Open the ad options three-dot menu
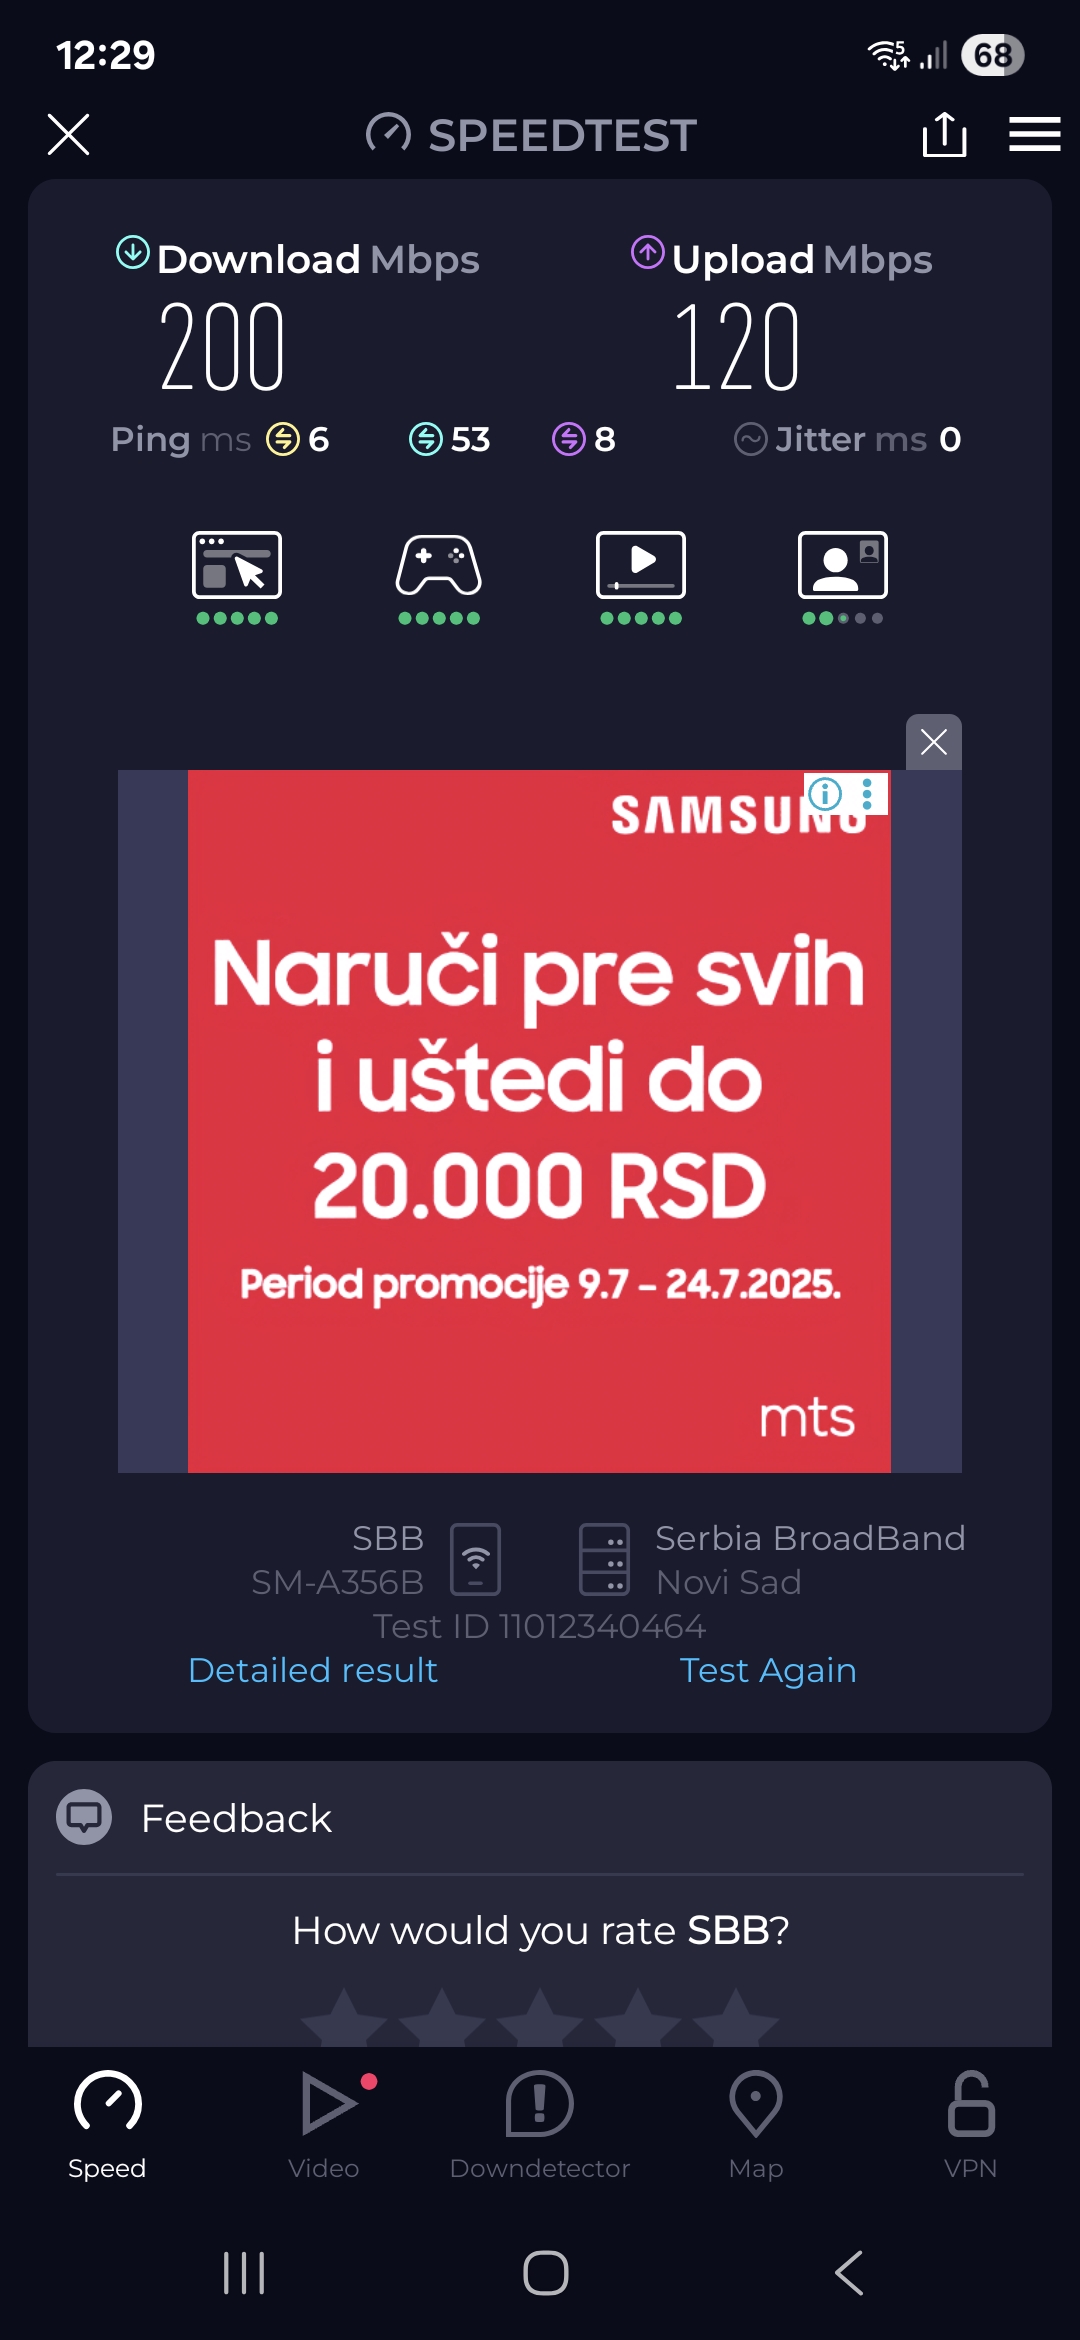 (x=867, y=794)
